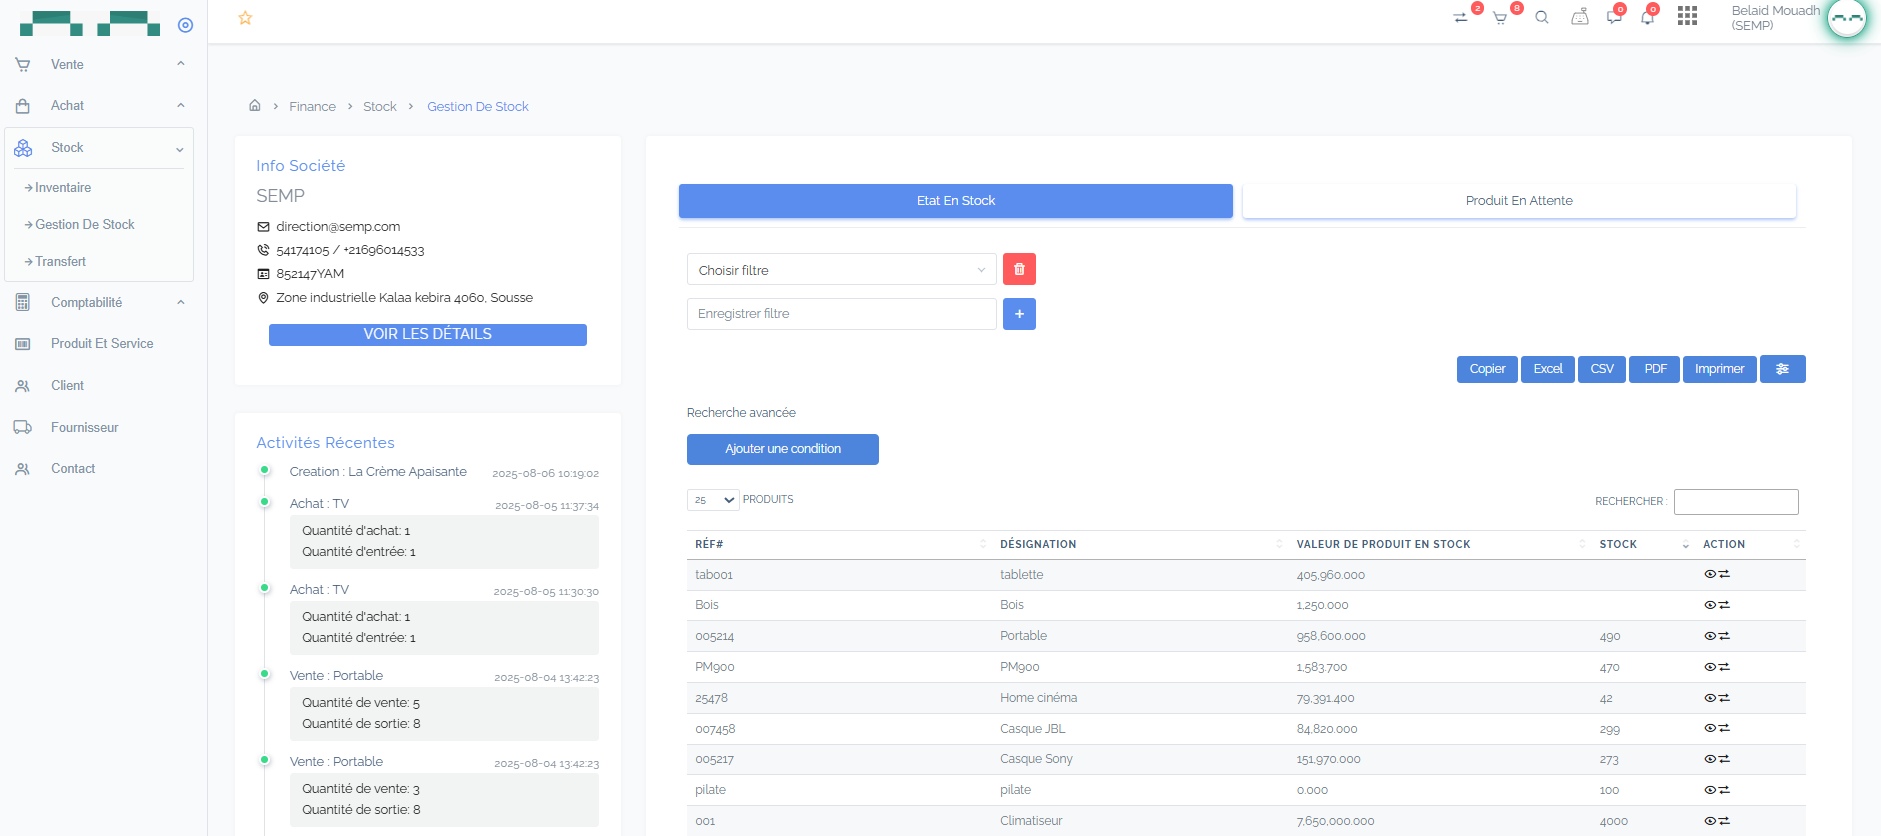Open the shopping cart icon in header
Viewport: 1881px width, 836px height.
[1500, 18]
